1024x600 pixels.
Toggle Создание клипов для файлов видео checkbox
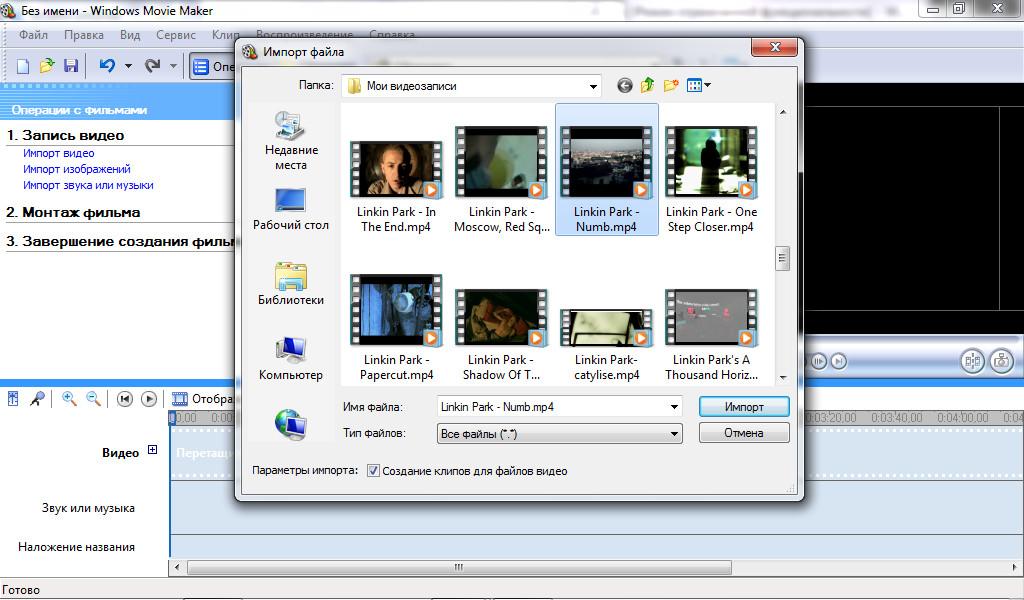tap(374, 471)
